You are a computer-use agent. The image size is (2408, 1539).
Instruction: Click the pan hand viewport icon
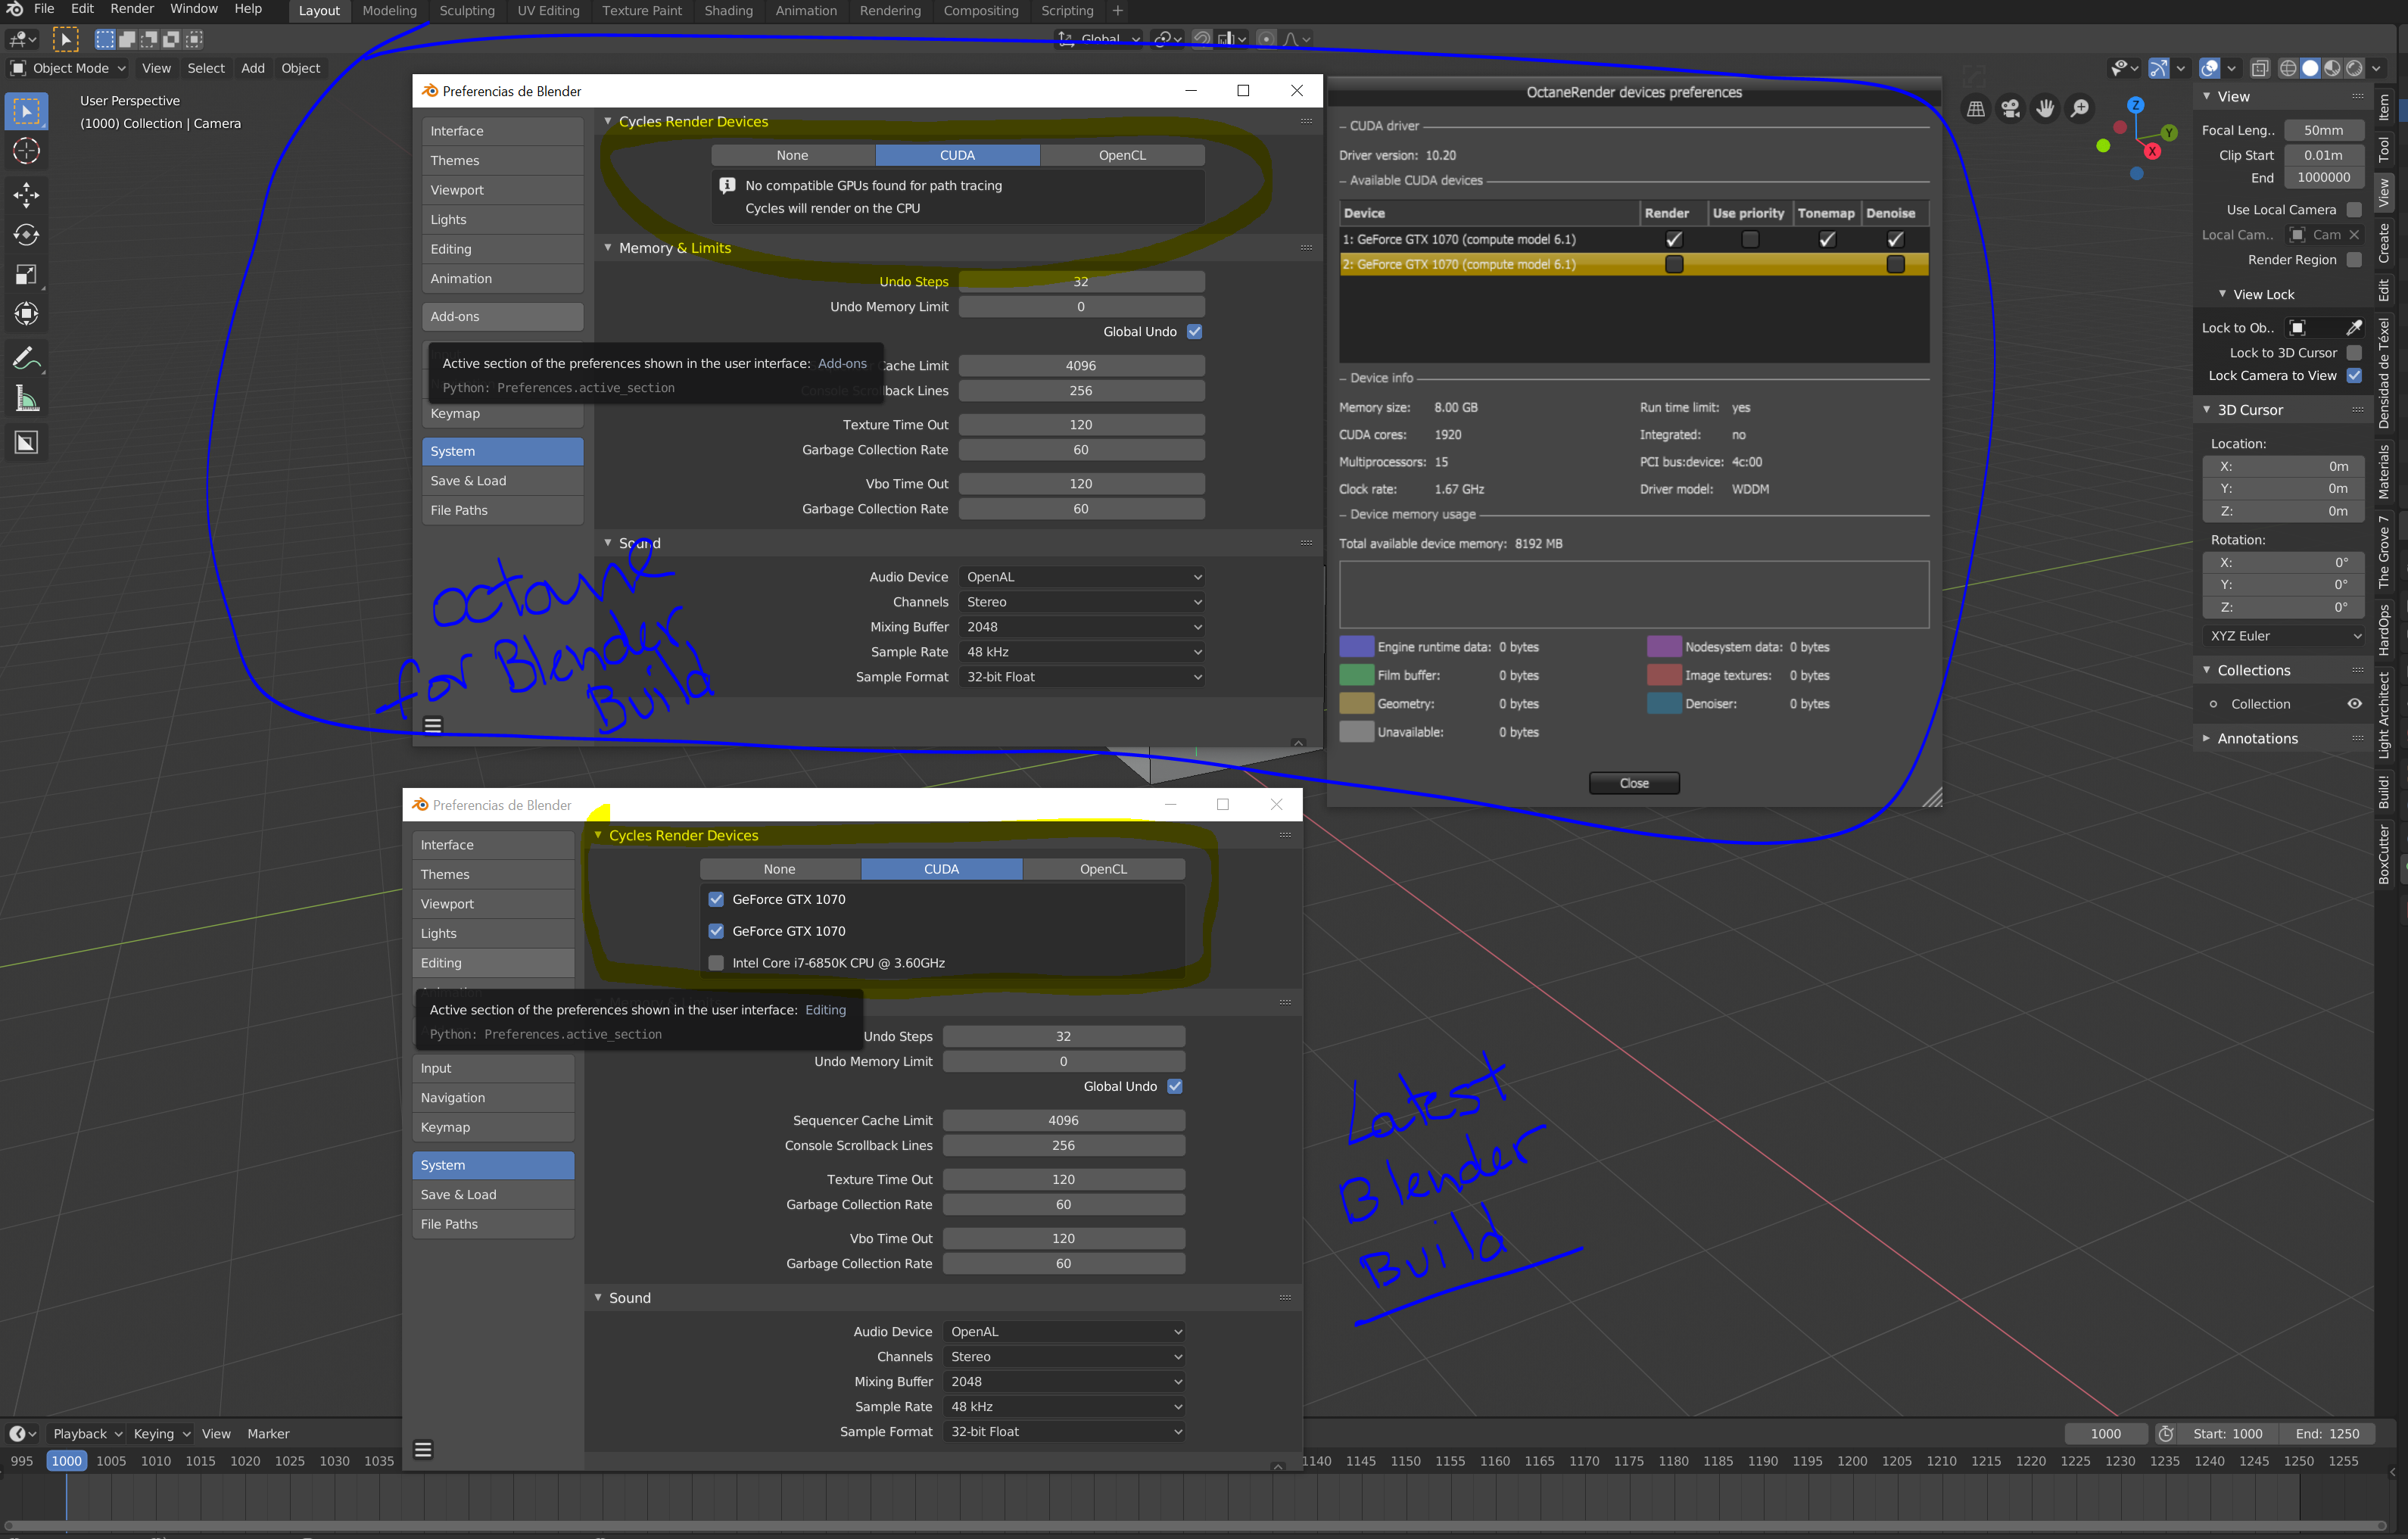(2045, 108)
